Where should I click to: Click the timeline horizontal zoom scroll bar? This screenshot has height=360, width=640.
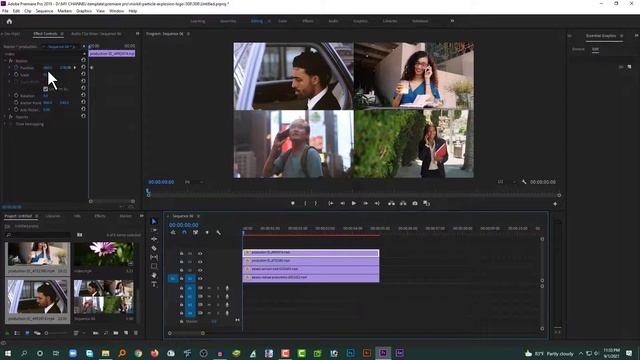tap(186, 333)
